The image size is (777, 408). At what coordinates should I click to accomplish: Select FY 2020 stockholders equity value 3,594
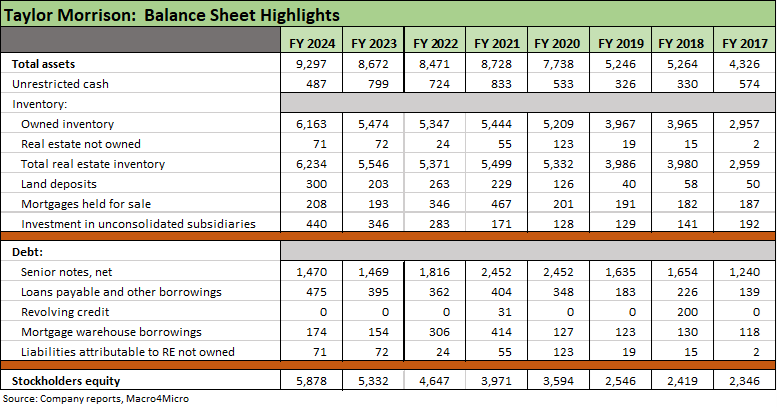(x=558, y=381)
